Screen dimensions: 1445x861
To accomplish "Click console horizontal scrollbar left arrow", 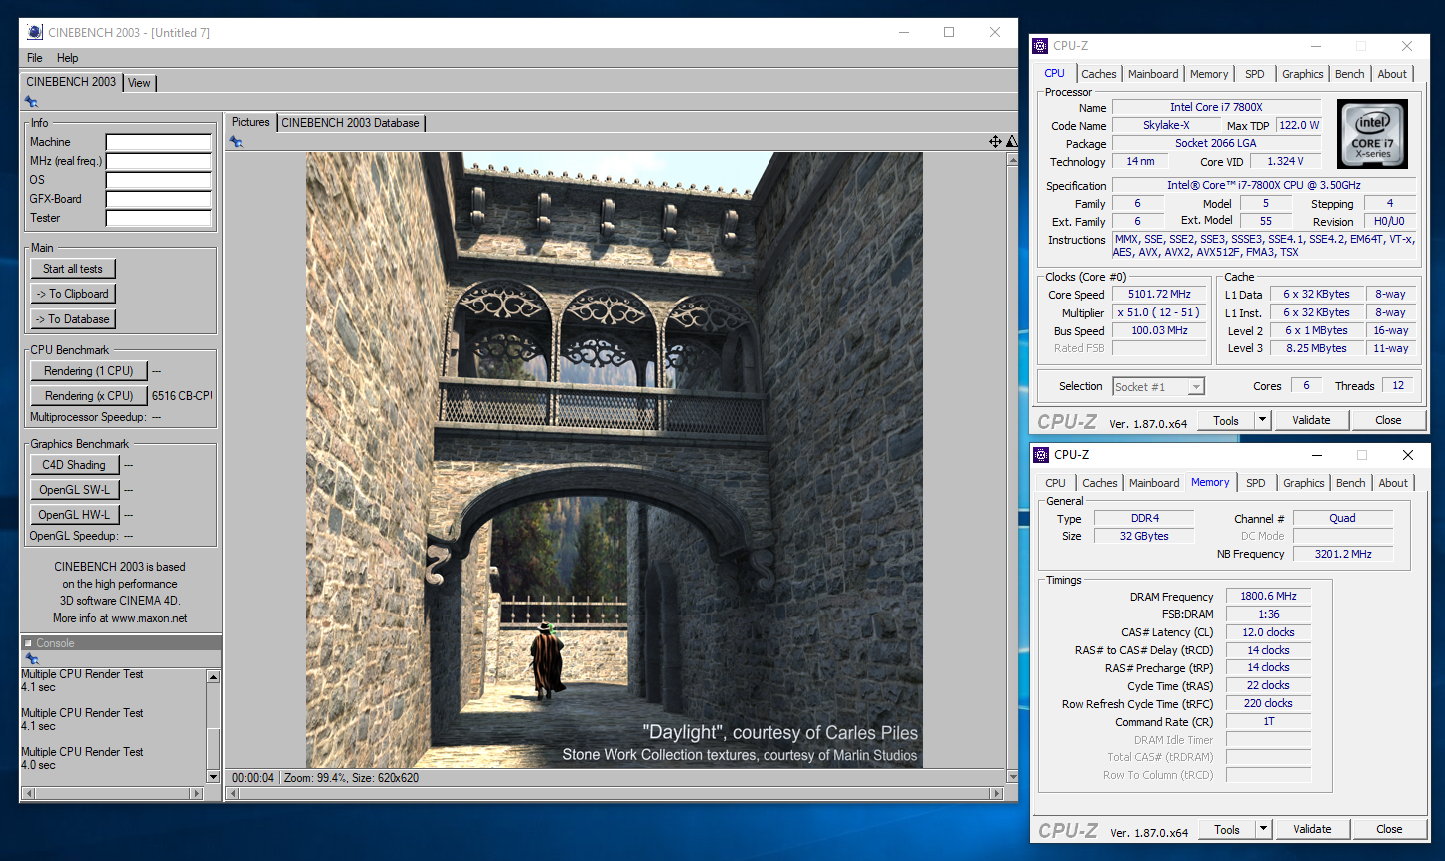I will (x=28, y=793).
